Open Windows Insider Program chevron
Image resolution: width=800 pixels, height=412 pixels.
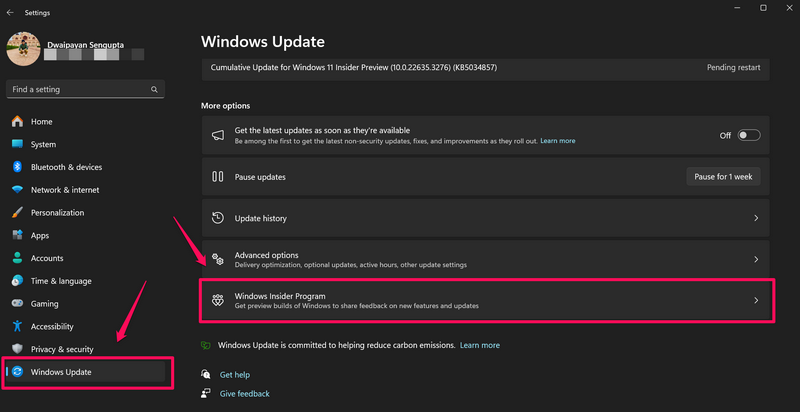coord(756,300)
